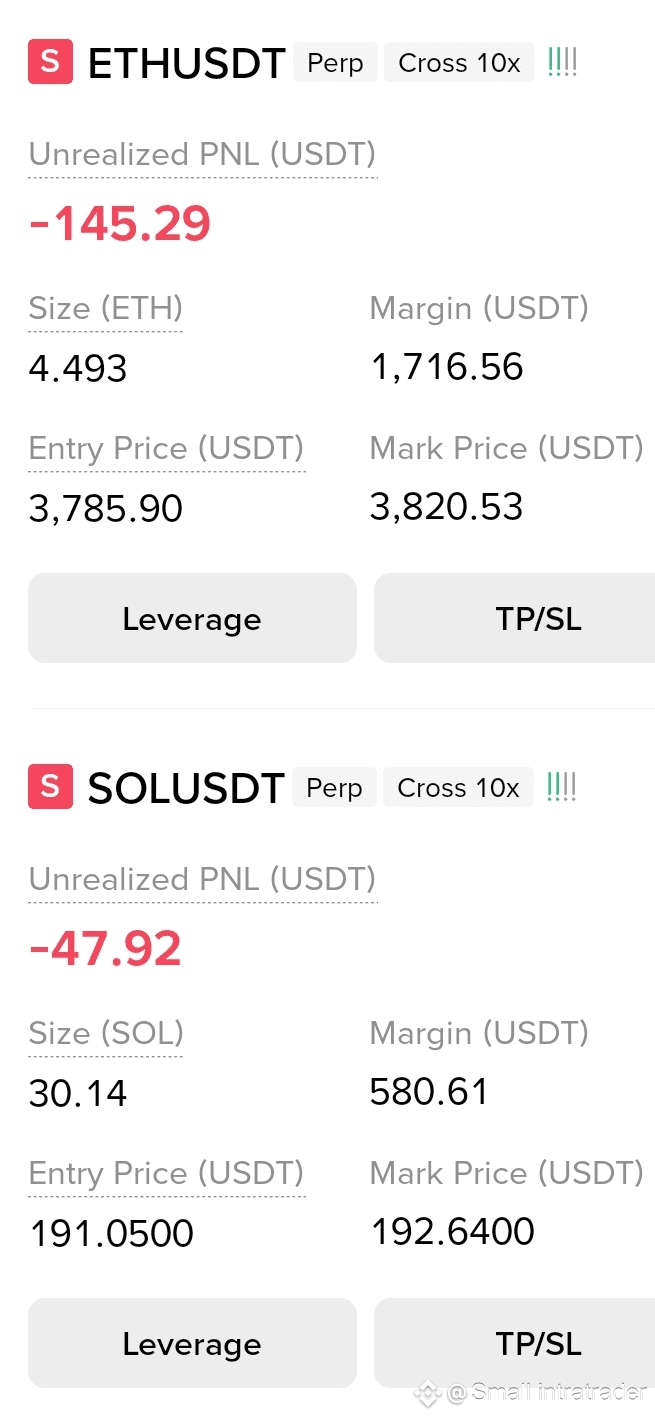The height and width of the screenshot is (1419, 655).
Task: Tap the ETHUSDT Cross 10x tag
Action: click(460, 63)
